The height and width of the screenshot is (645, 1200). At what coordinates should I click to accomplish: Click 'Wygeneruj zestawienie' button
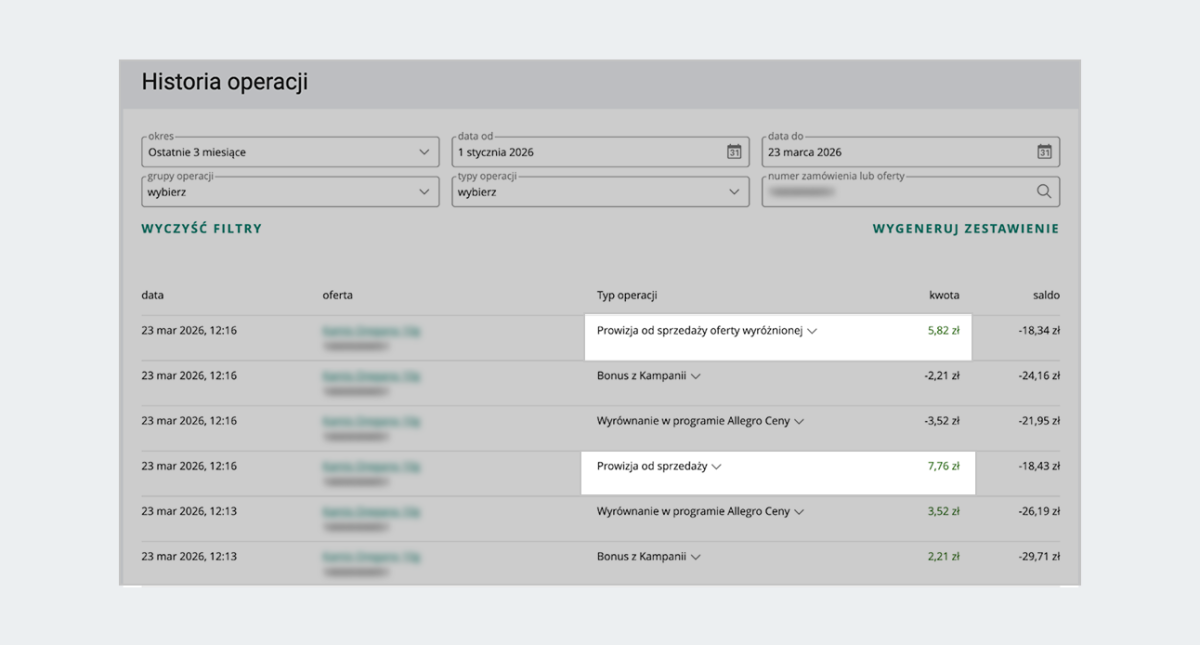tap(965, 229)
